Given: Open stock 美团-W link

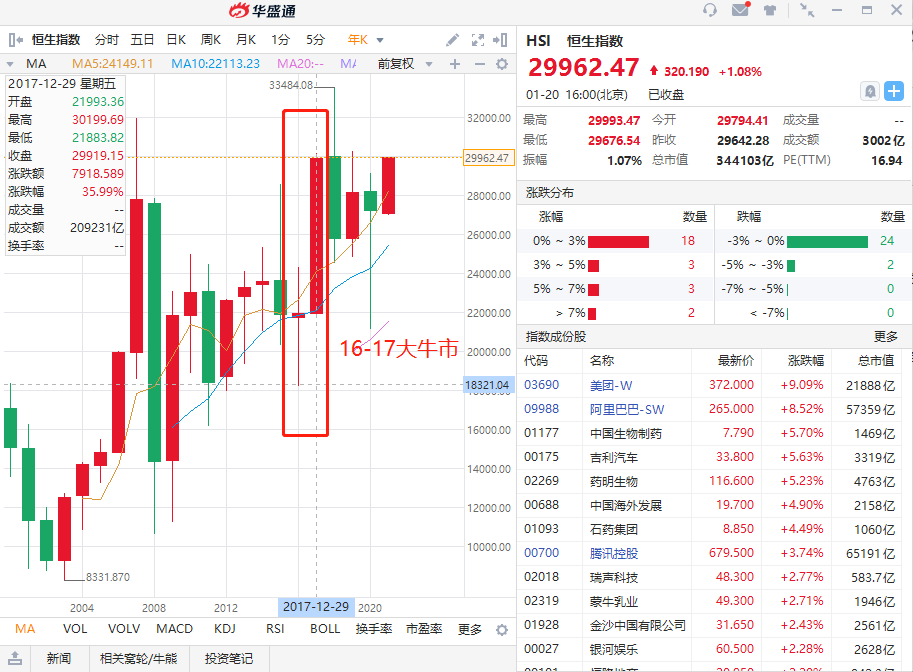Looking at the screenshot, I should click(x=611, y=385).
